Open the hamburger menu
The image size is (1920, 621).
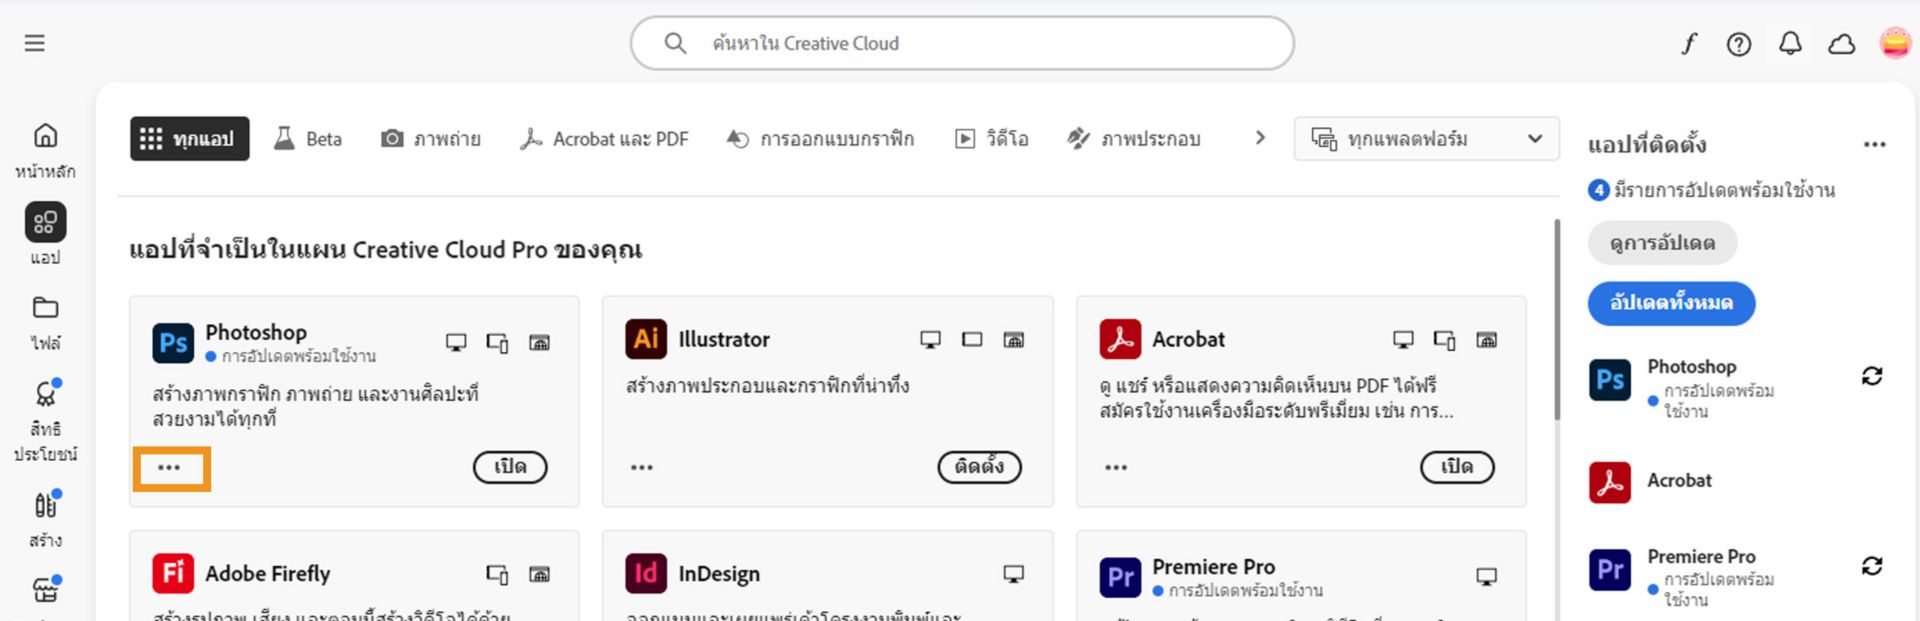(35, 43)
